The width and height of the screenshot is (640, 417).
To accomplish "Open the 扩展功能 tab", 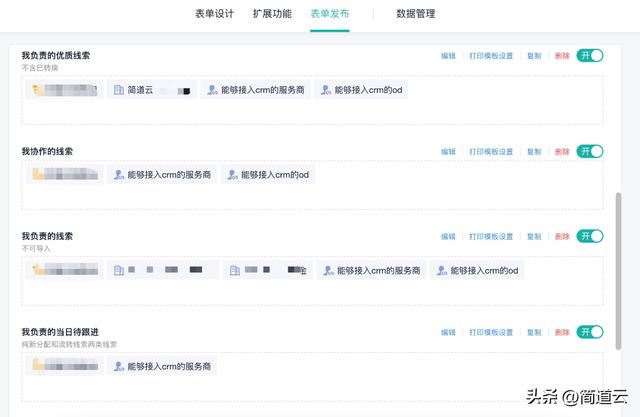I will point(272,14).
